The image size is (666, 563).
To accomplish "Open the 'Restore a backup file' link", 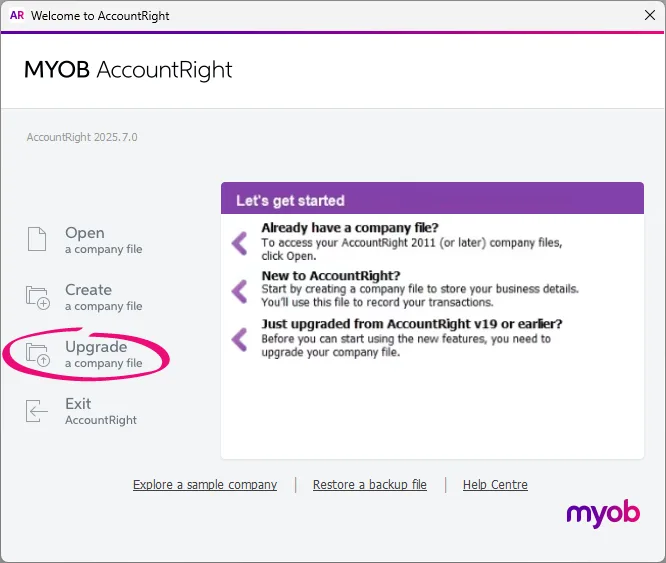I will tap(370, 484).
